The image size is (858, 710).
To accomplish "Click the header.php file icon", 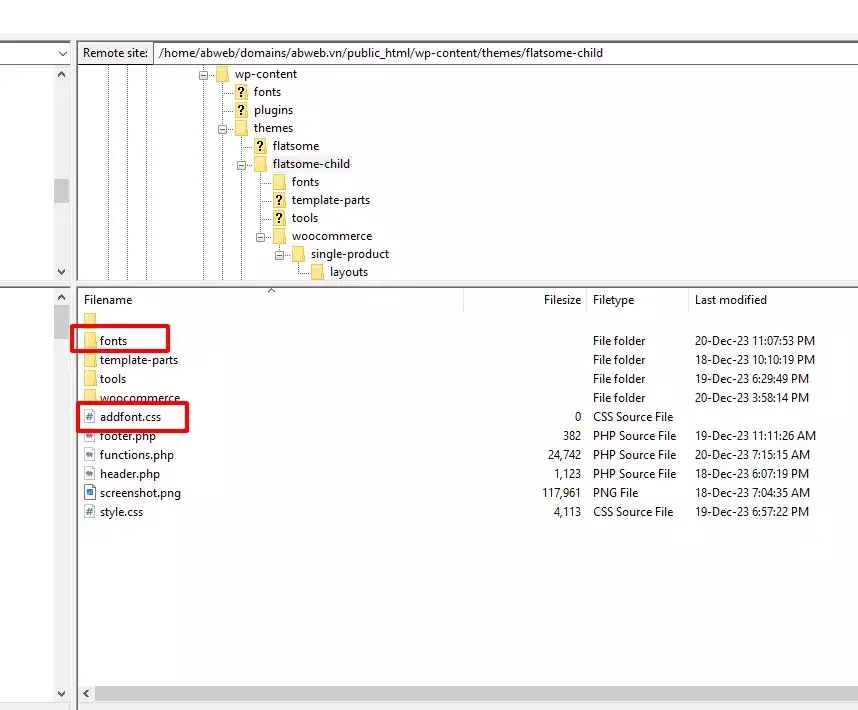I will pyautogui.click(x=90, y=474).
